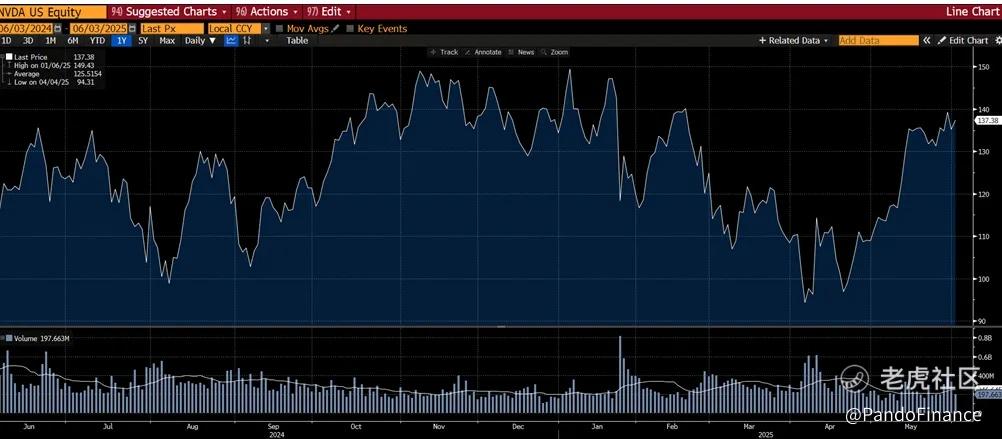Open the start date calendar picker icon
Viewport: 1002px width, 439px height.
coord(58,29)
